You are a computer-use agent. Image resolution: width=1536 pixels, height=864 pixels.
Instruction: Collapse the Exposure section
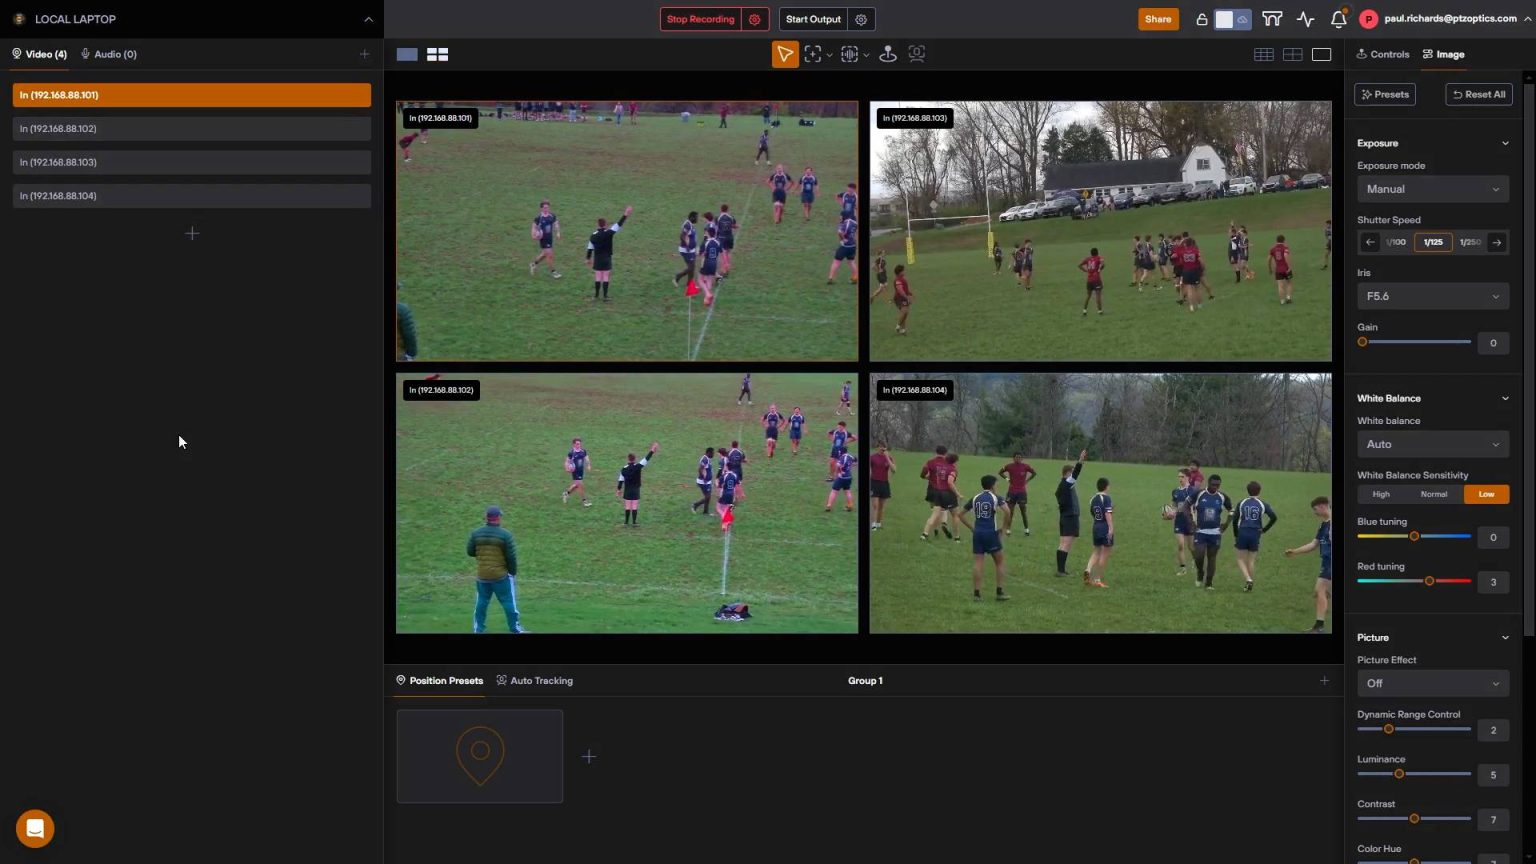(x=1505, y=143)
